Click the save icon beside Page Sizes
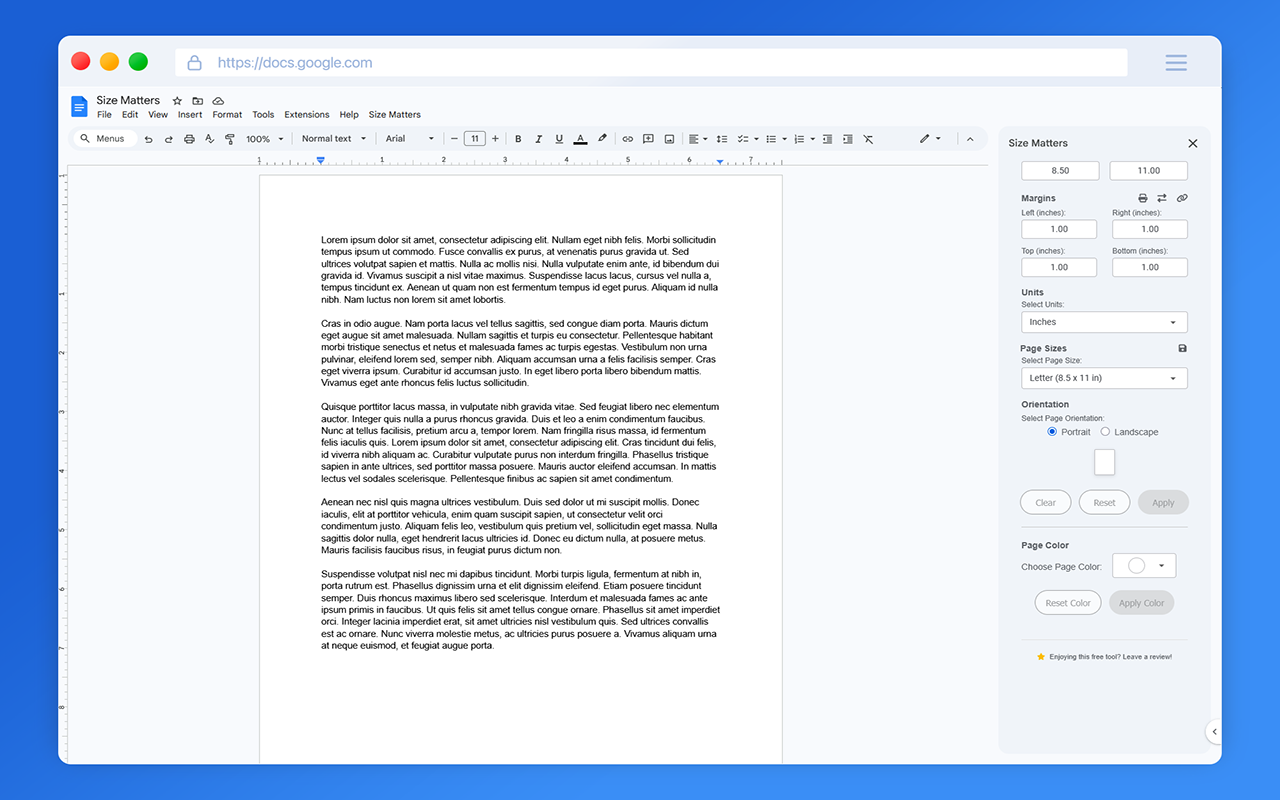Image resolution: width=1280 pixels, height=800 pixels. (1182, 348)
